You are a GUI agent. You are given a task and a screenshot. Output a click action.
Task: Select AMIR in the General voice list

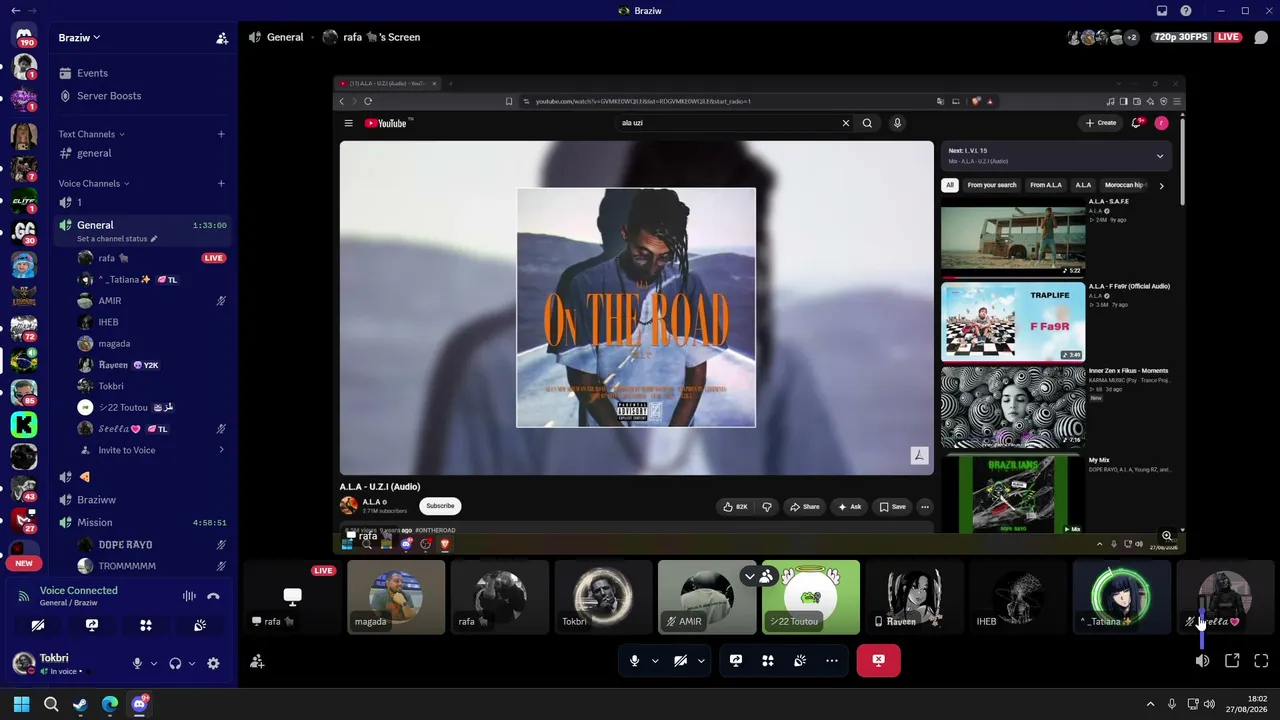[152, 301]
